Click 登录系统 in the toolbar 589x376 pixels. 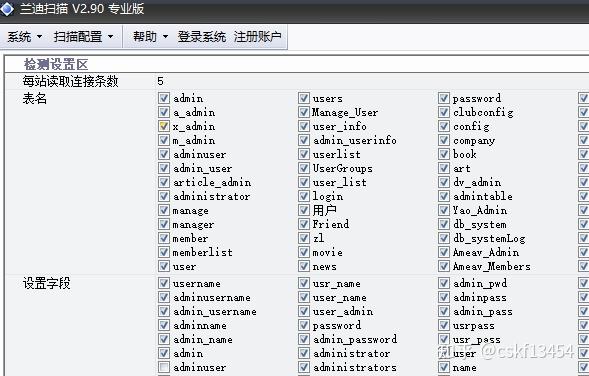click(x=201, y=37)
